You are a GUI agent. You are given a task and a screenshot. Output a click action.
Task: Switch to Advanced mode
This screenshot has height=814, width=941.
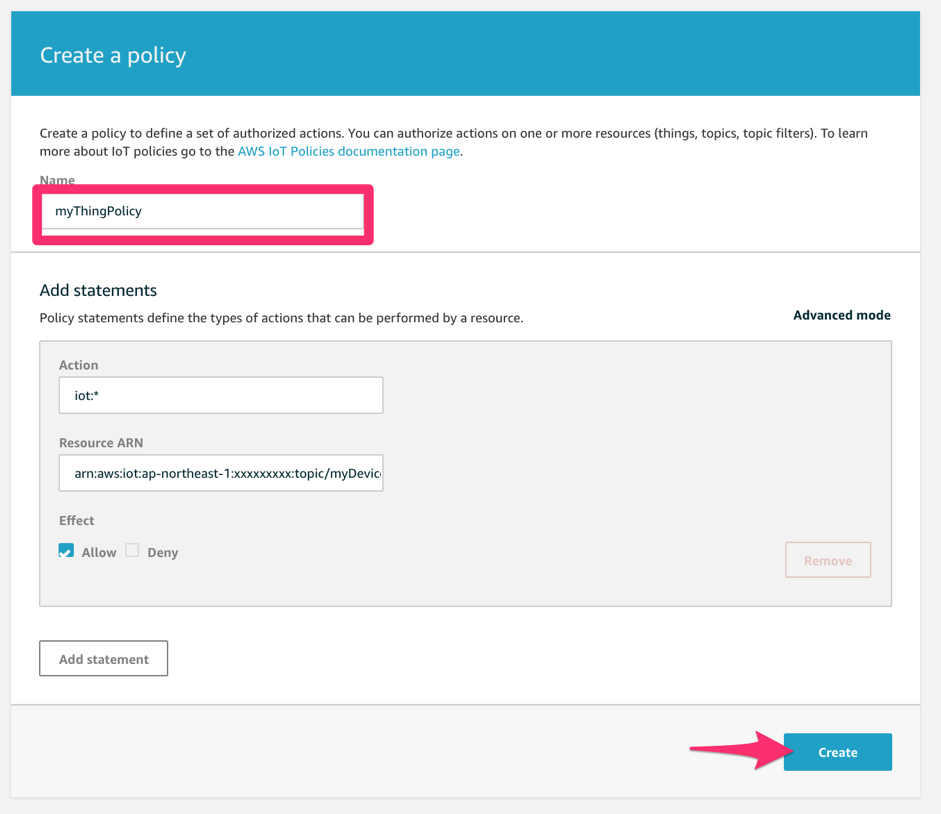841,315
